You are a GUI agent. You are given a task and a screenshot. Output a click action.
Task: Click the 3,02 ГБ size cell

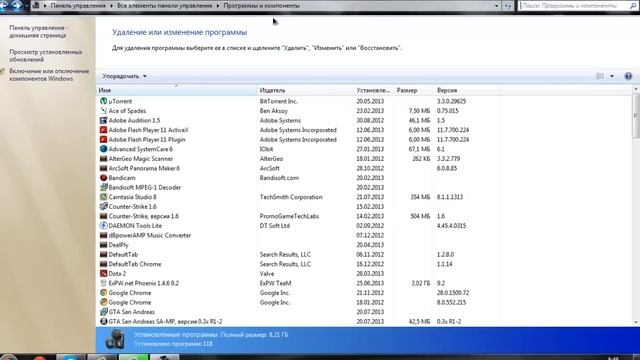420,283
